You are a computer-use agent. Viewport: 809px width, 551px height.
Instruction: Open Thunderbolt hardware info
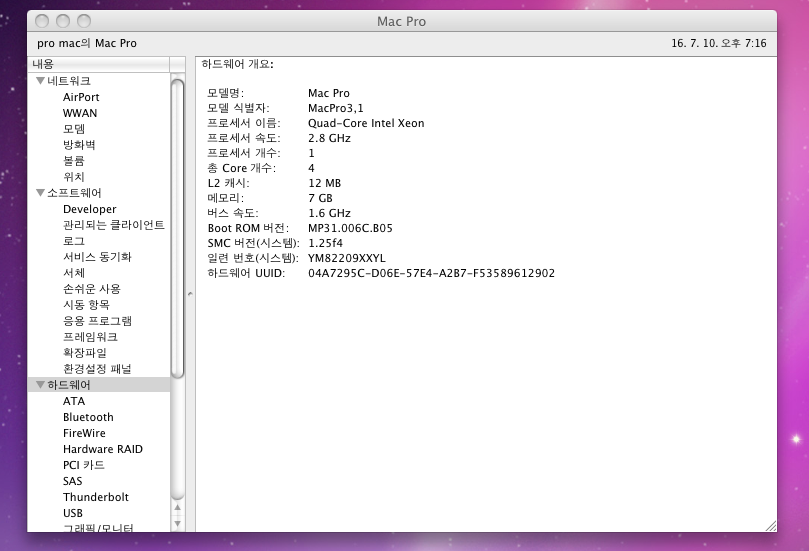[95, 497]
